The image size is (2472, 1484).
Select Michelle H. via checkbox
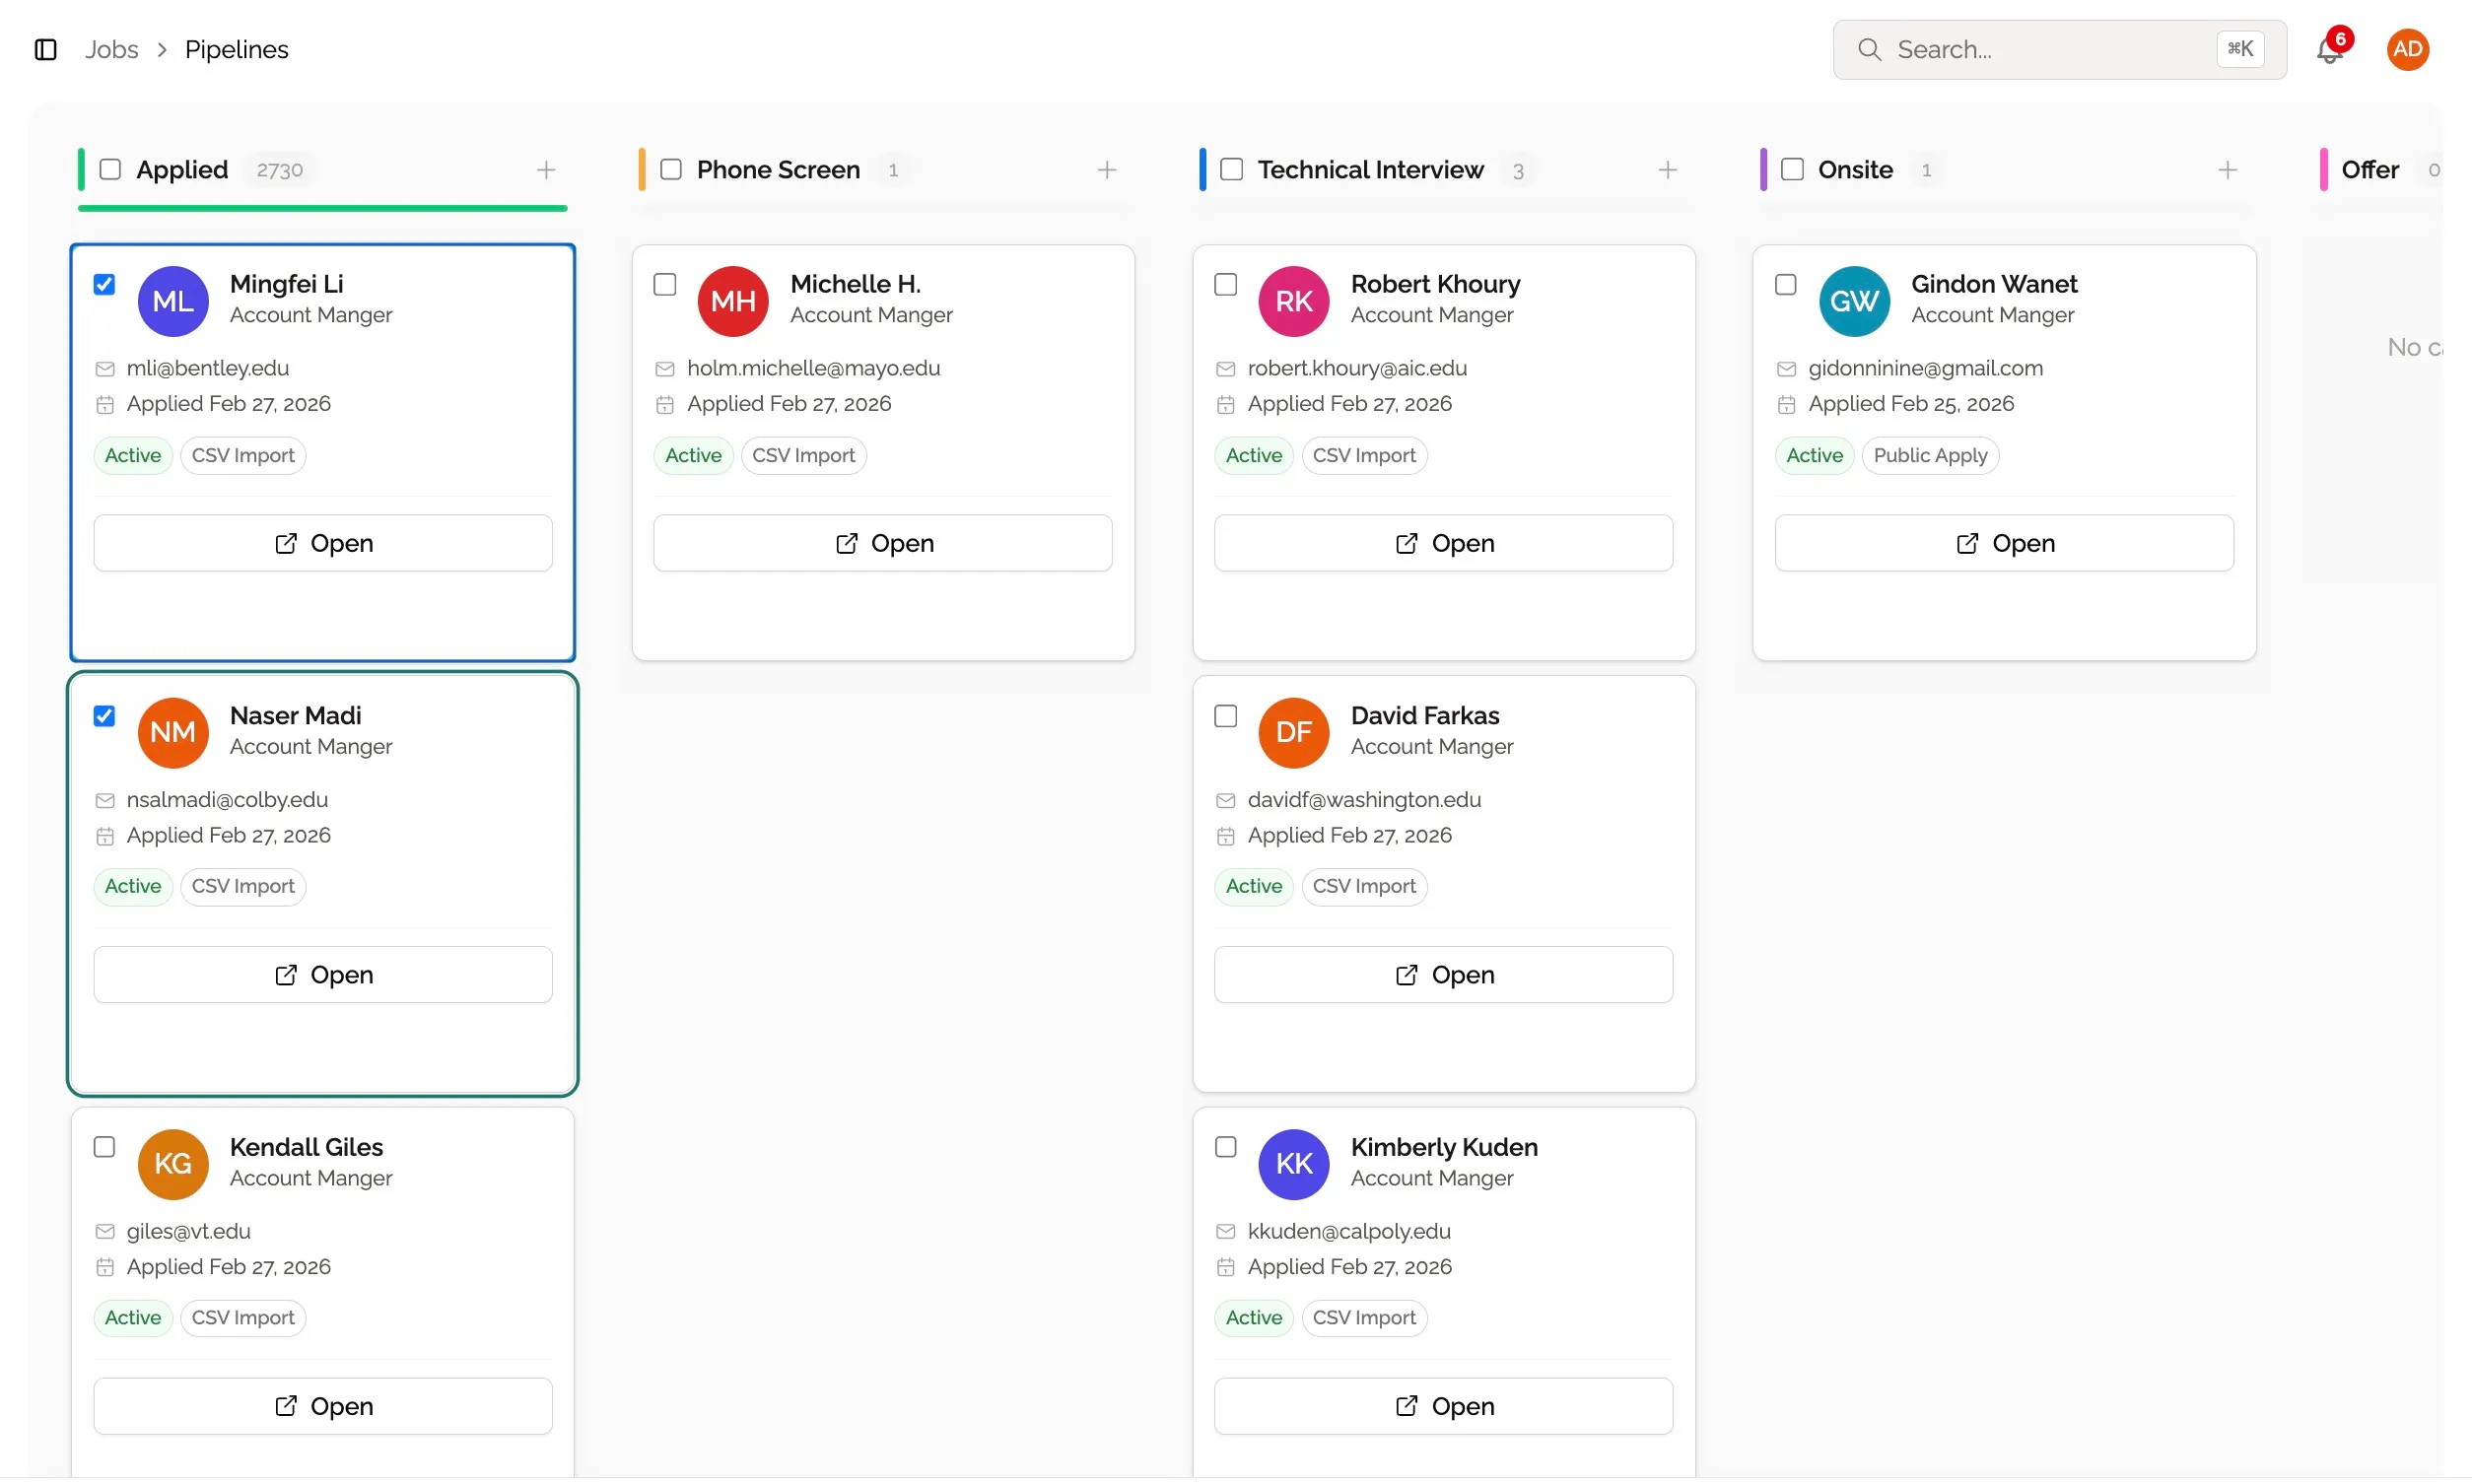click(665, 284)
